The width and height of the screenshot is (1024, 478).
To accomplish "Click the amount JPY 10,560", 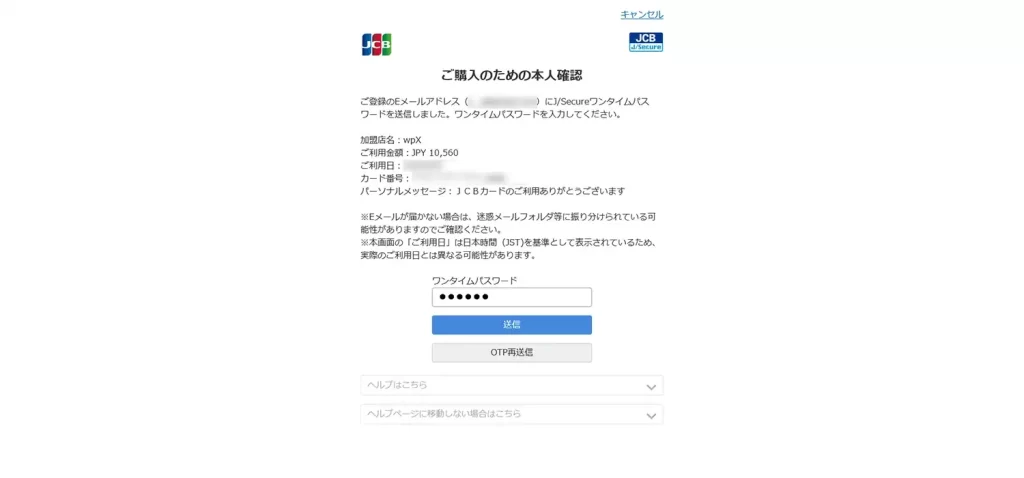I will [436, 153].
